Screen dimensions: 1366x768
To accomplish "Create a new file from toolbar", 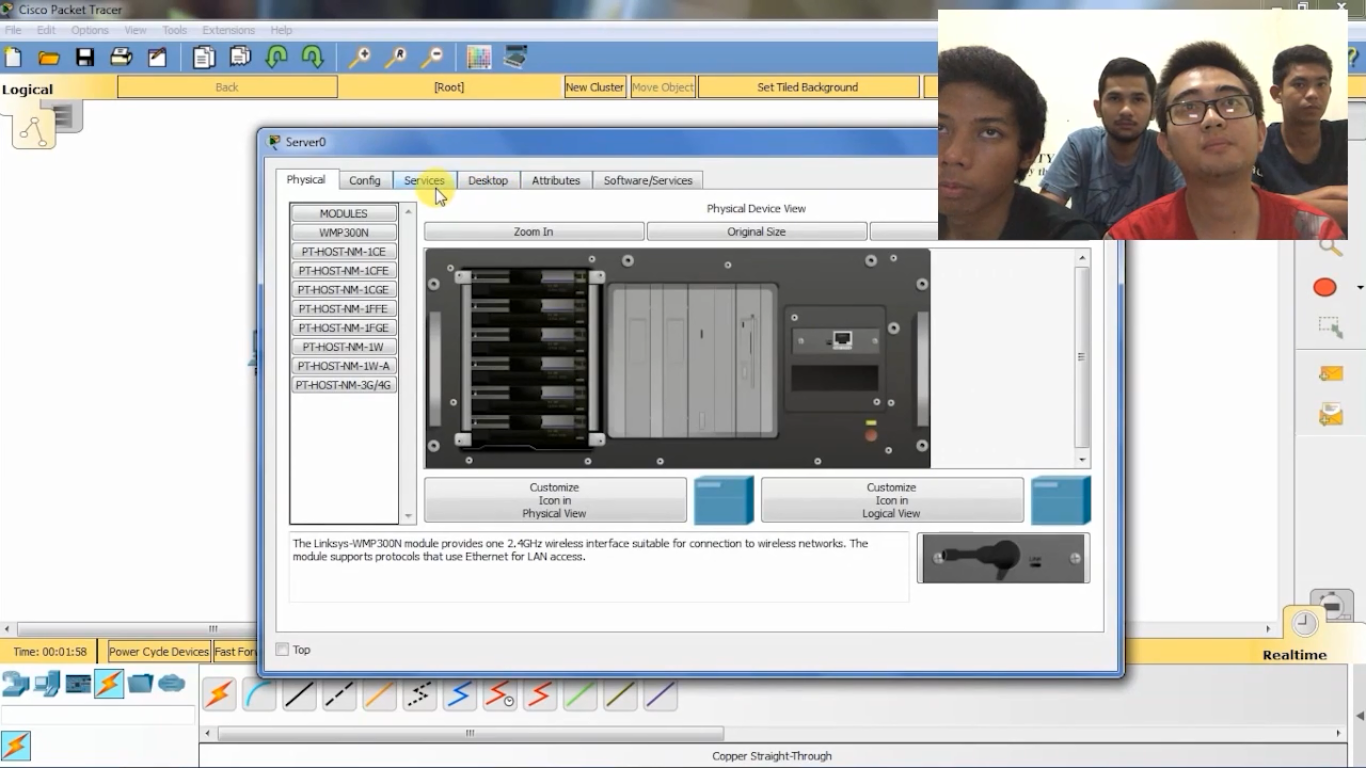I will tap(13, 58).
